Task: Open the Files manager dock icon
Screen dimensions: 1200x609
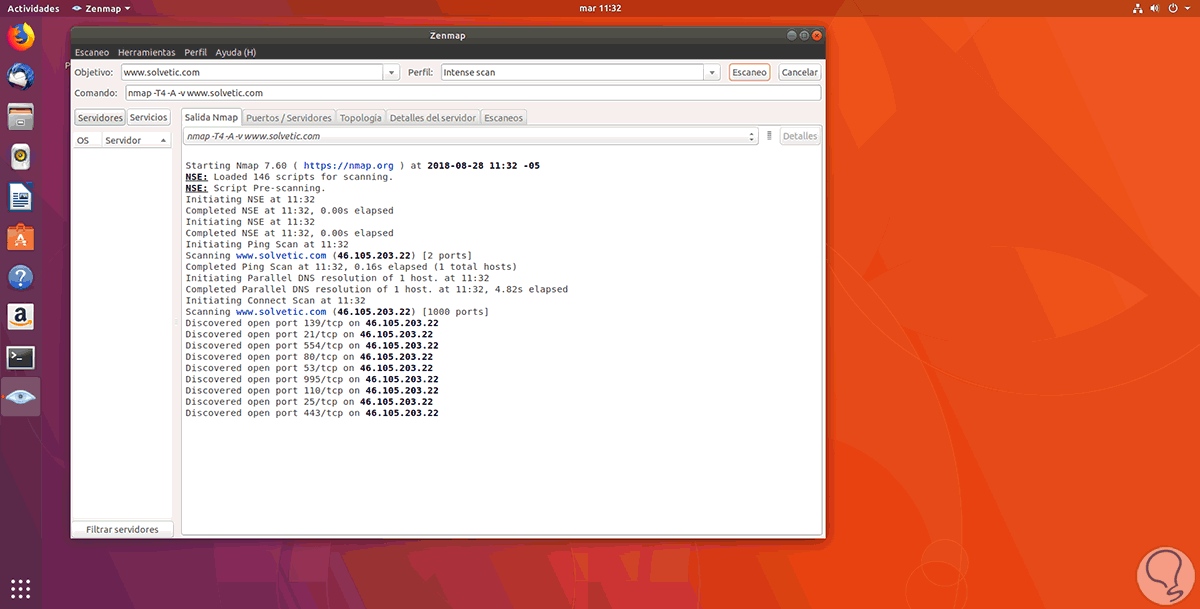Action: click(21, 116)
